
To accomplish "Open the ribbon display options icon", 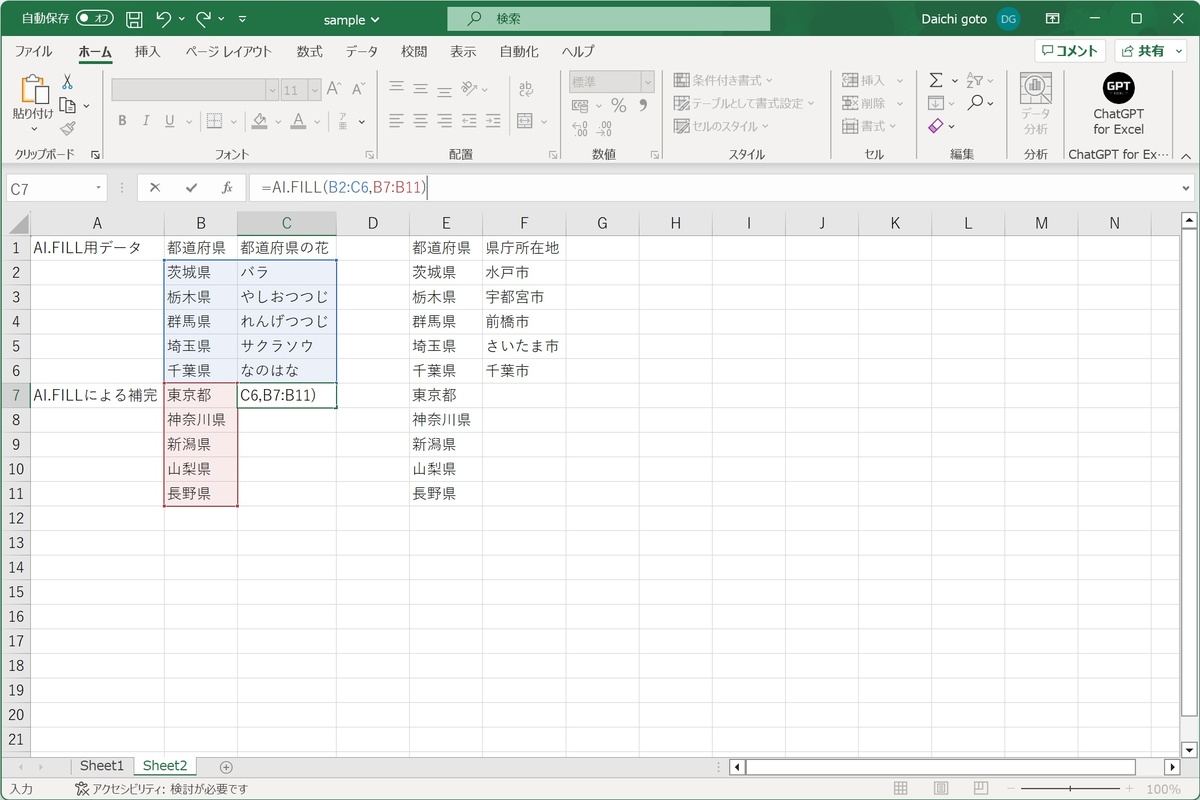I will [1052, 18].
